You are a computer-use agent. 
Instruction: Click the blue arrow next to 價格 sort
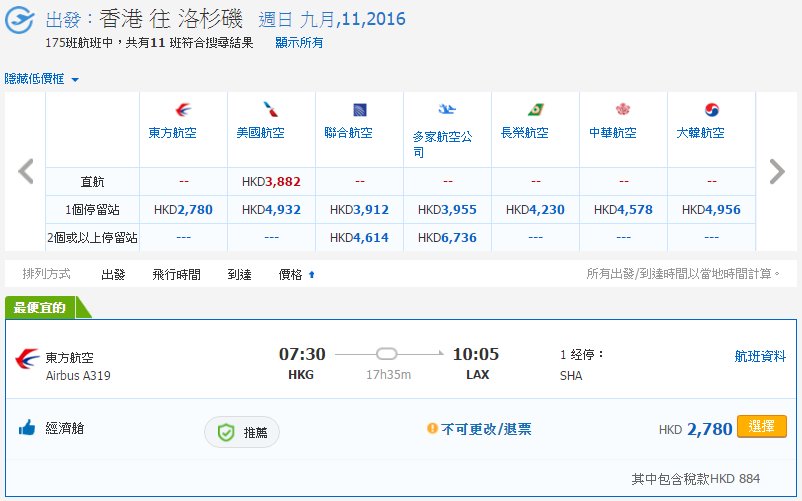coord(311,275)
